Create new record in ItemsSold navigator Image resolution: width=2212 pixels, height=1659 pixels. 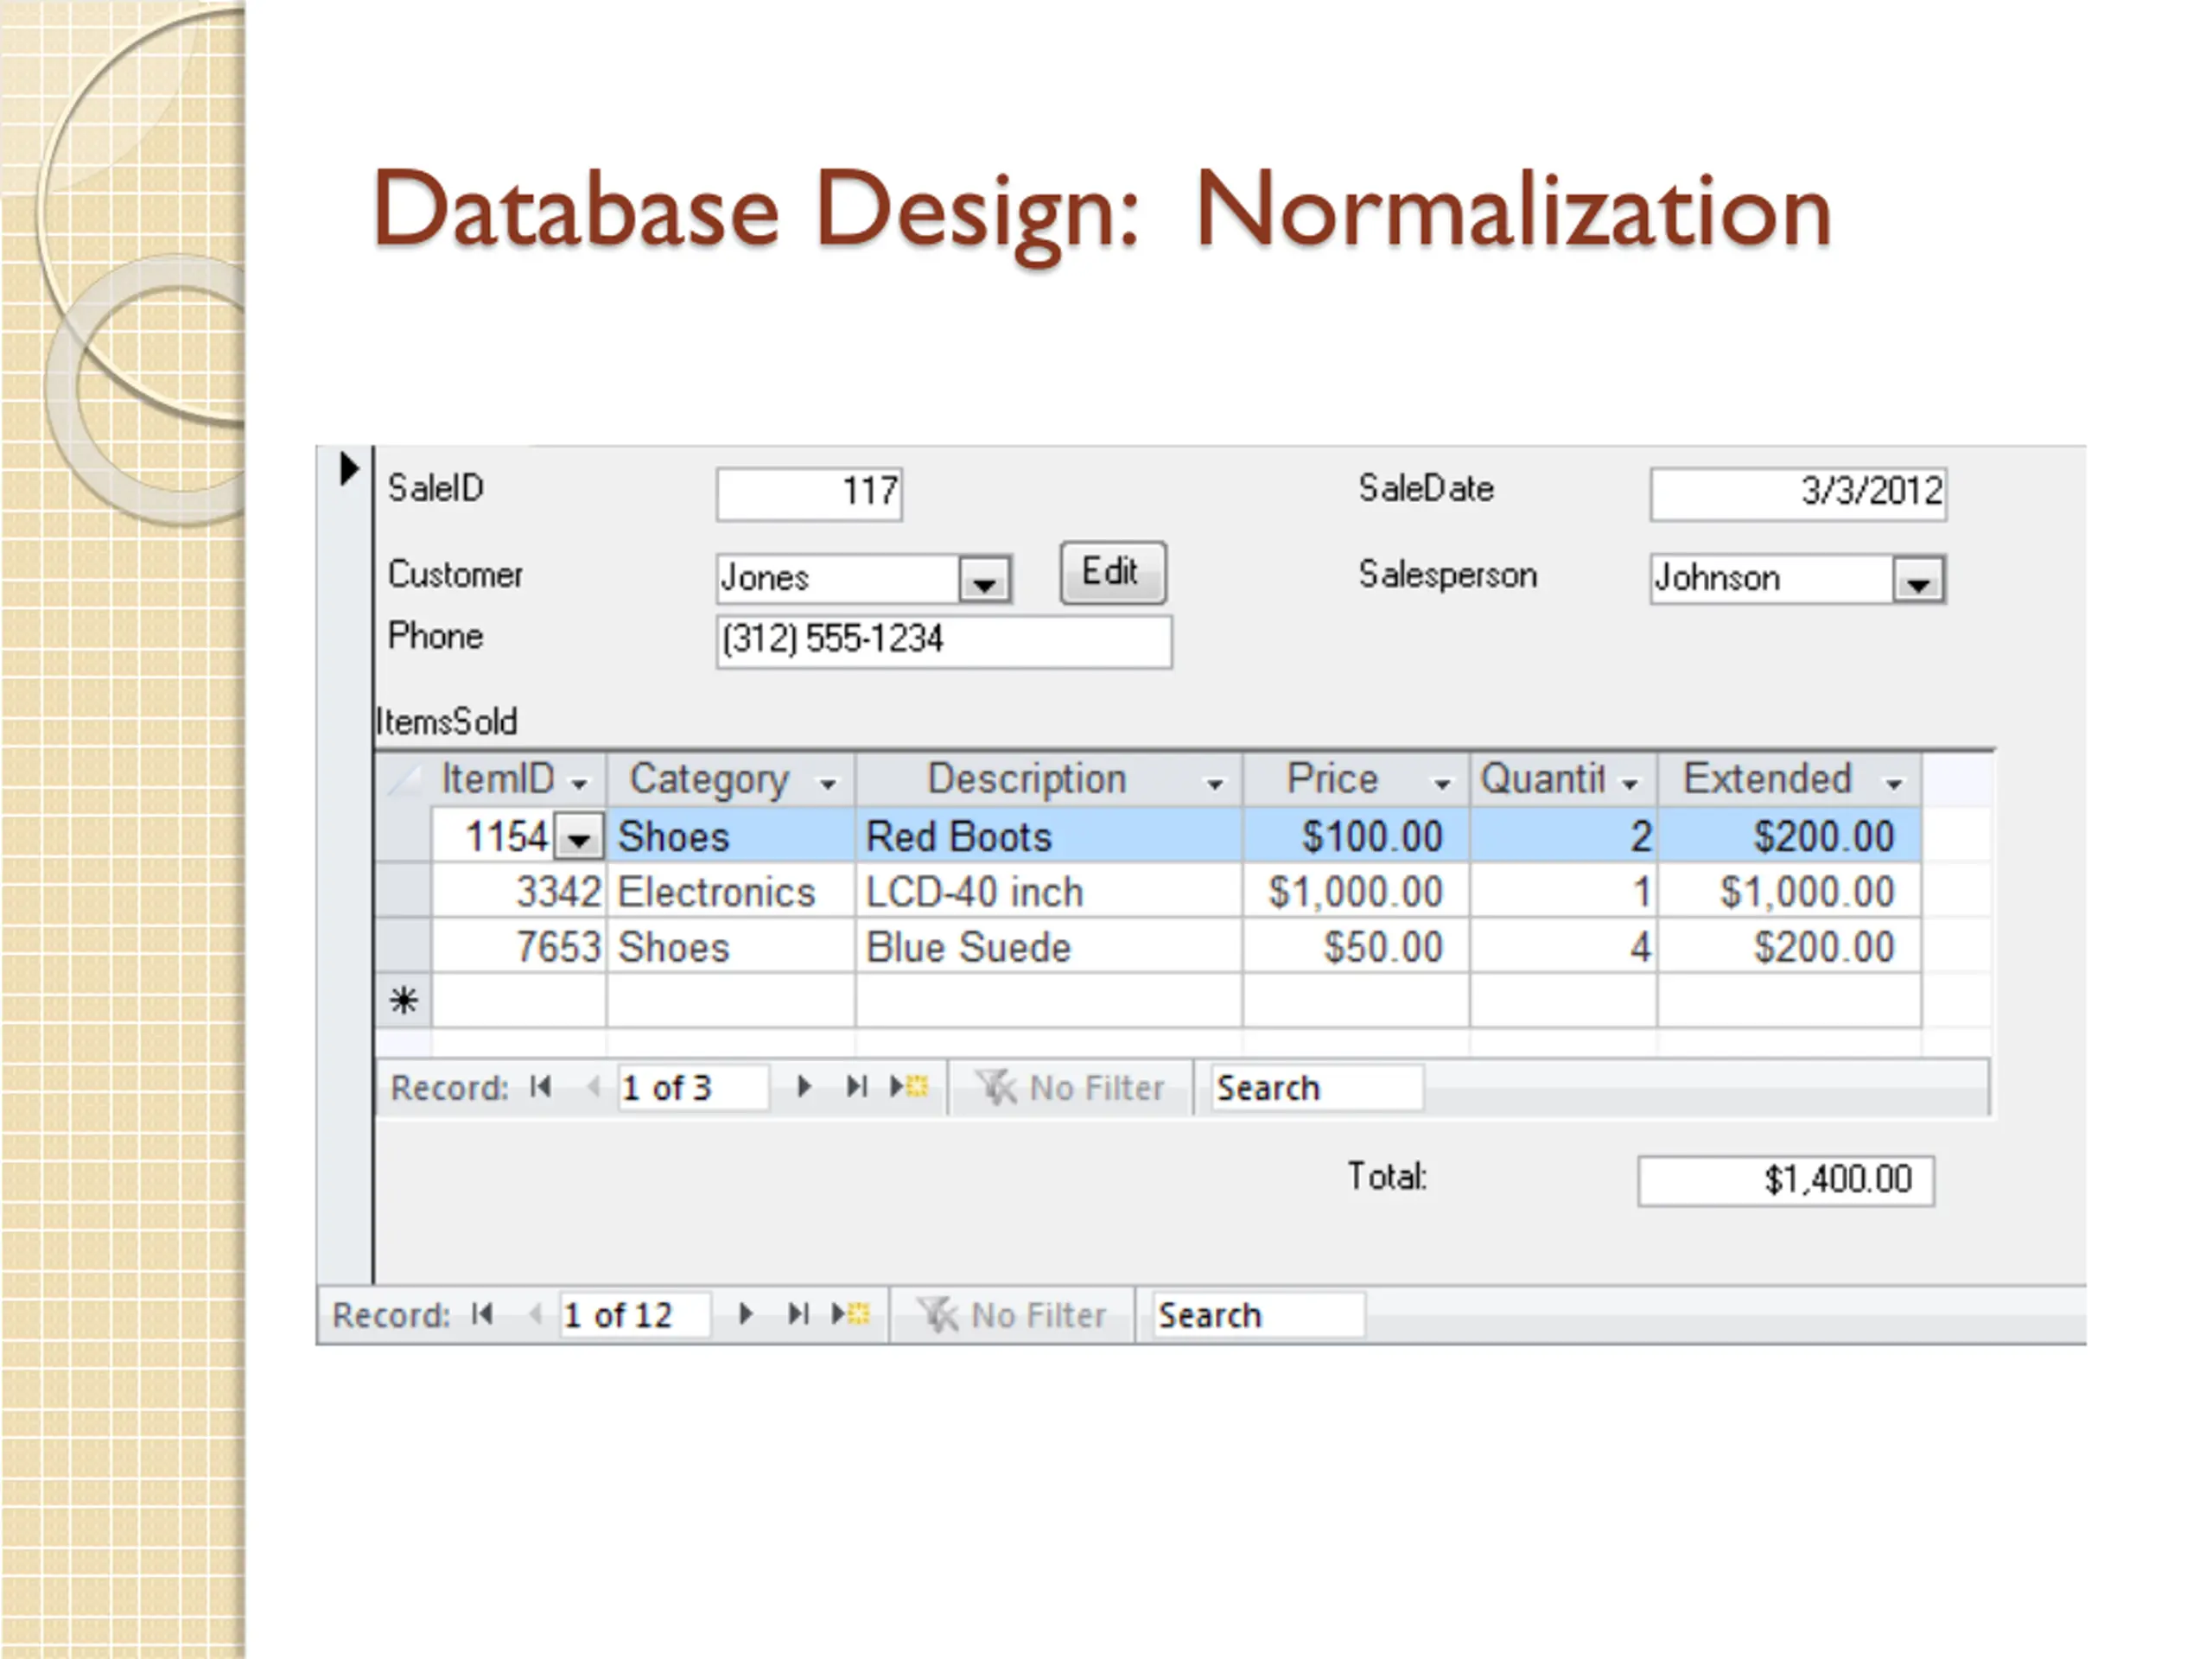point(909,1086)
